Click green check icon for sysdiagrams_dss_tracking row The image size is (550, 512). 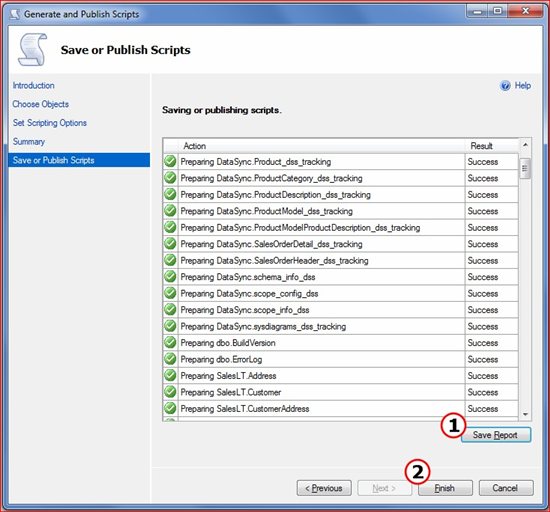170,326
